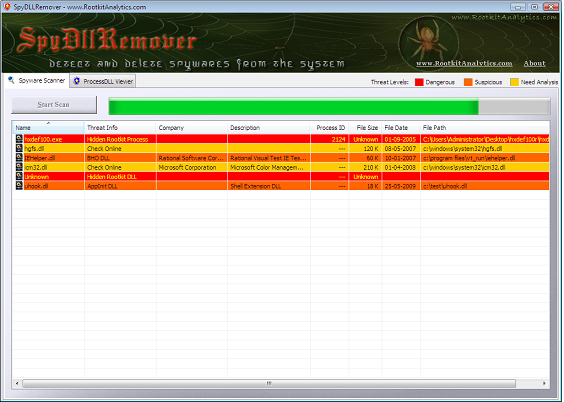The image size is (564, 402).
Task: Open the www.RootkitAnalytics.com link
Action: pos(464,63)
